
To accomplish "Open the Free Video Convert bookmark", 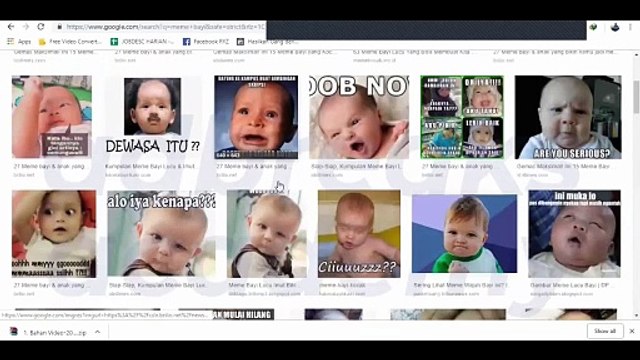I will (x=70, y=42).
